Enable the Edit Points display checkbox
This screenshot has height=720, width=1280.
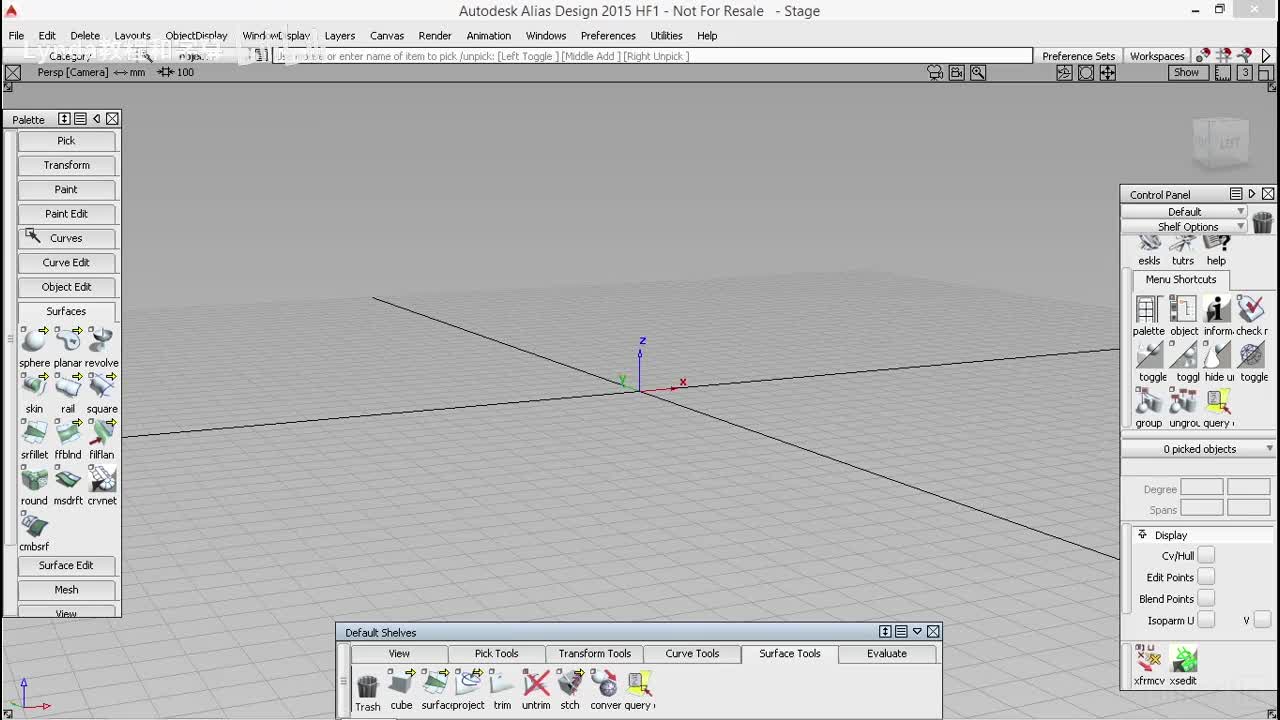tap(1206, 577)
